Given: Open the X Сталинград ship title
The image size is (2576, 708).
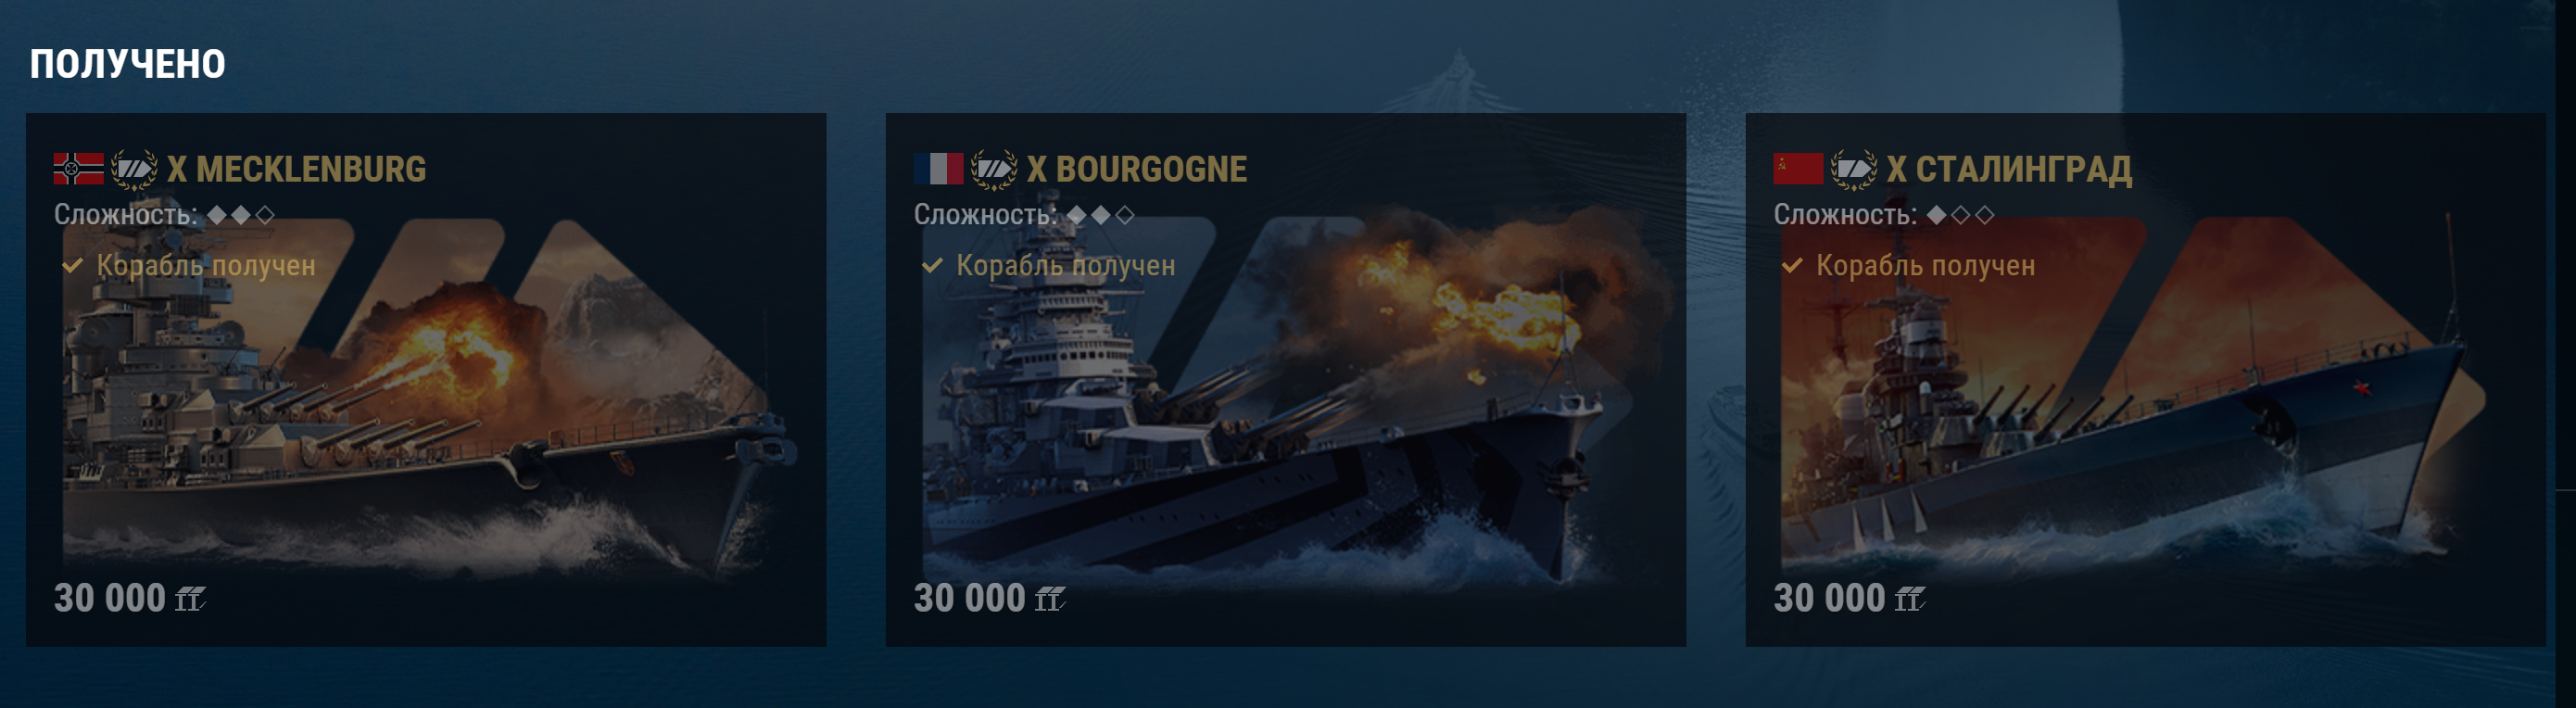Looking at the screenshot, I should tap(2009, 170).
